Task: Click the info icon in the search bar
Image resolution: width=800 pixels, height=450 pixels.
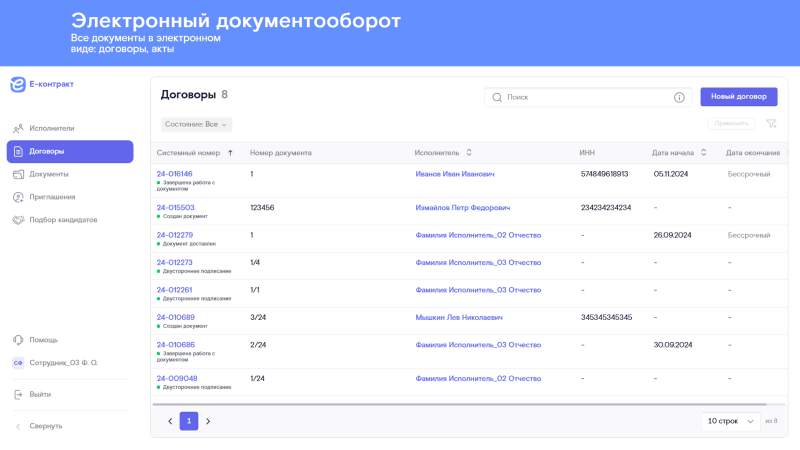Action: point(679,97)
